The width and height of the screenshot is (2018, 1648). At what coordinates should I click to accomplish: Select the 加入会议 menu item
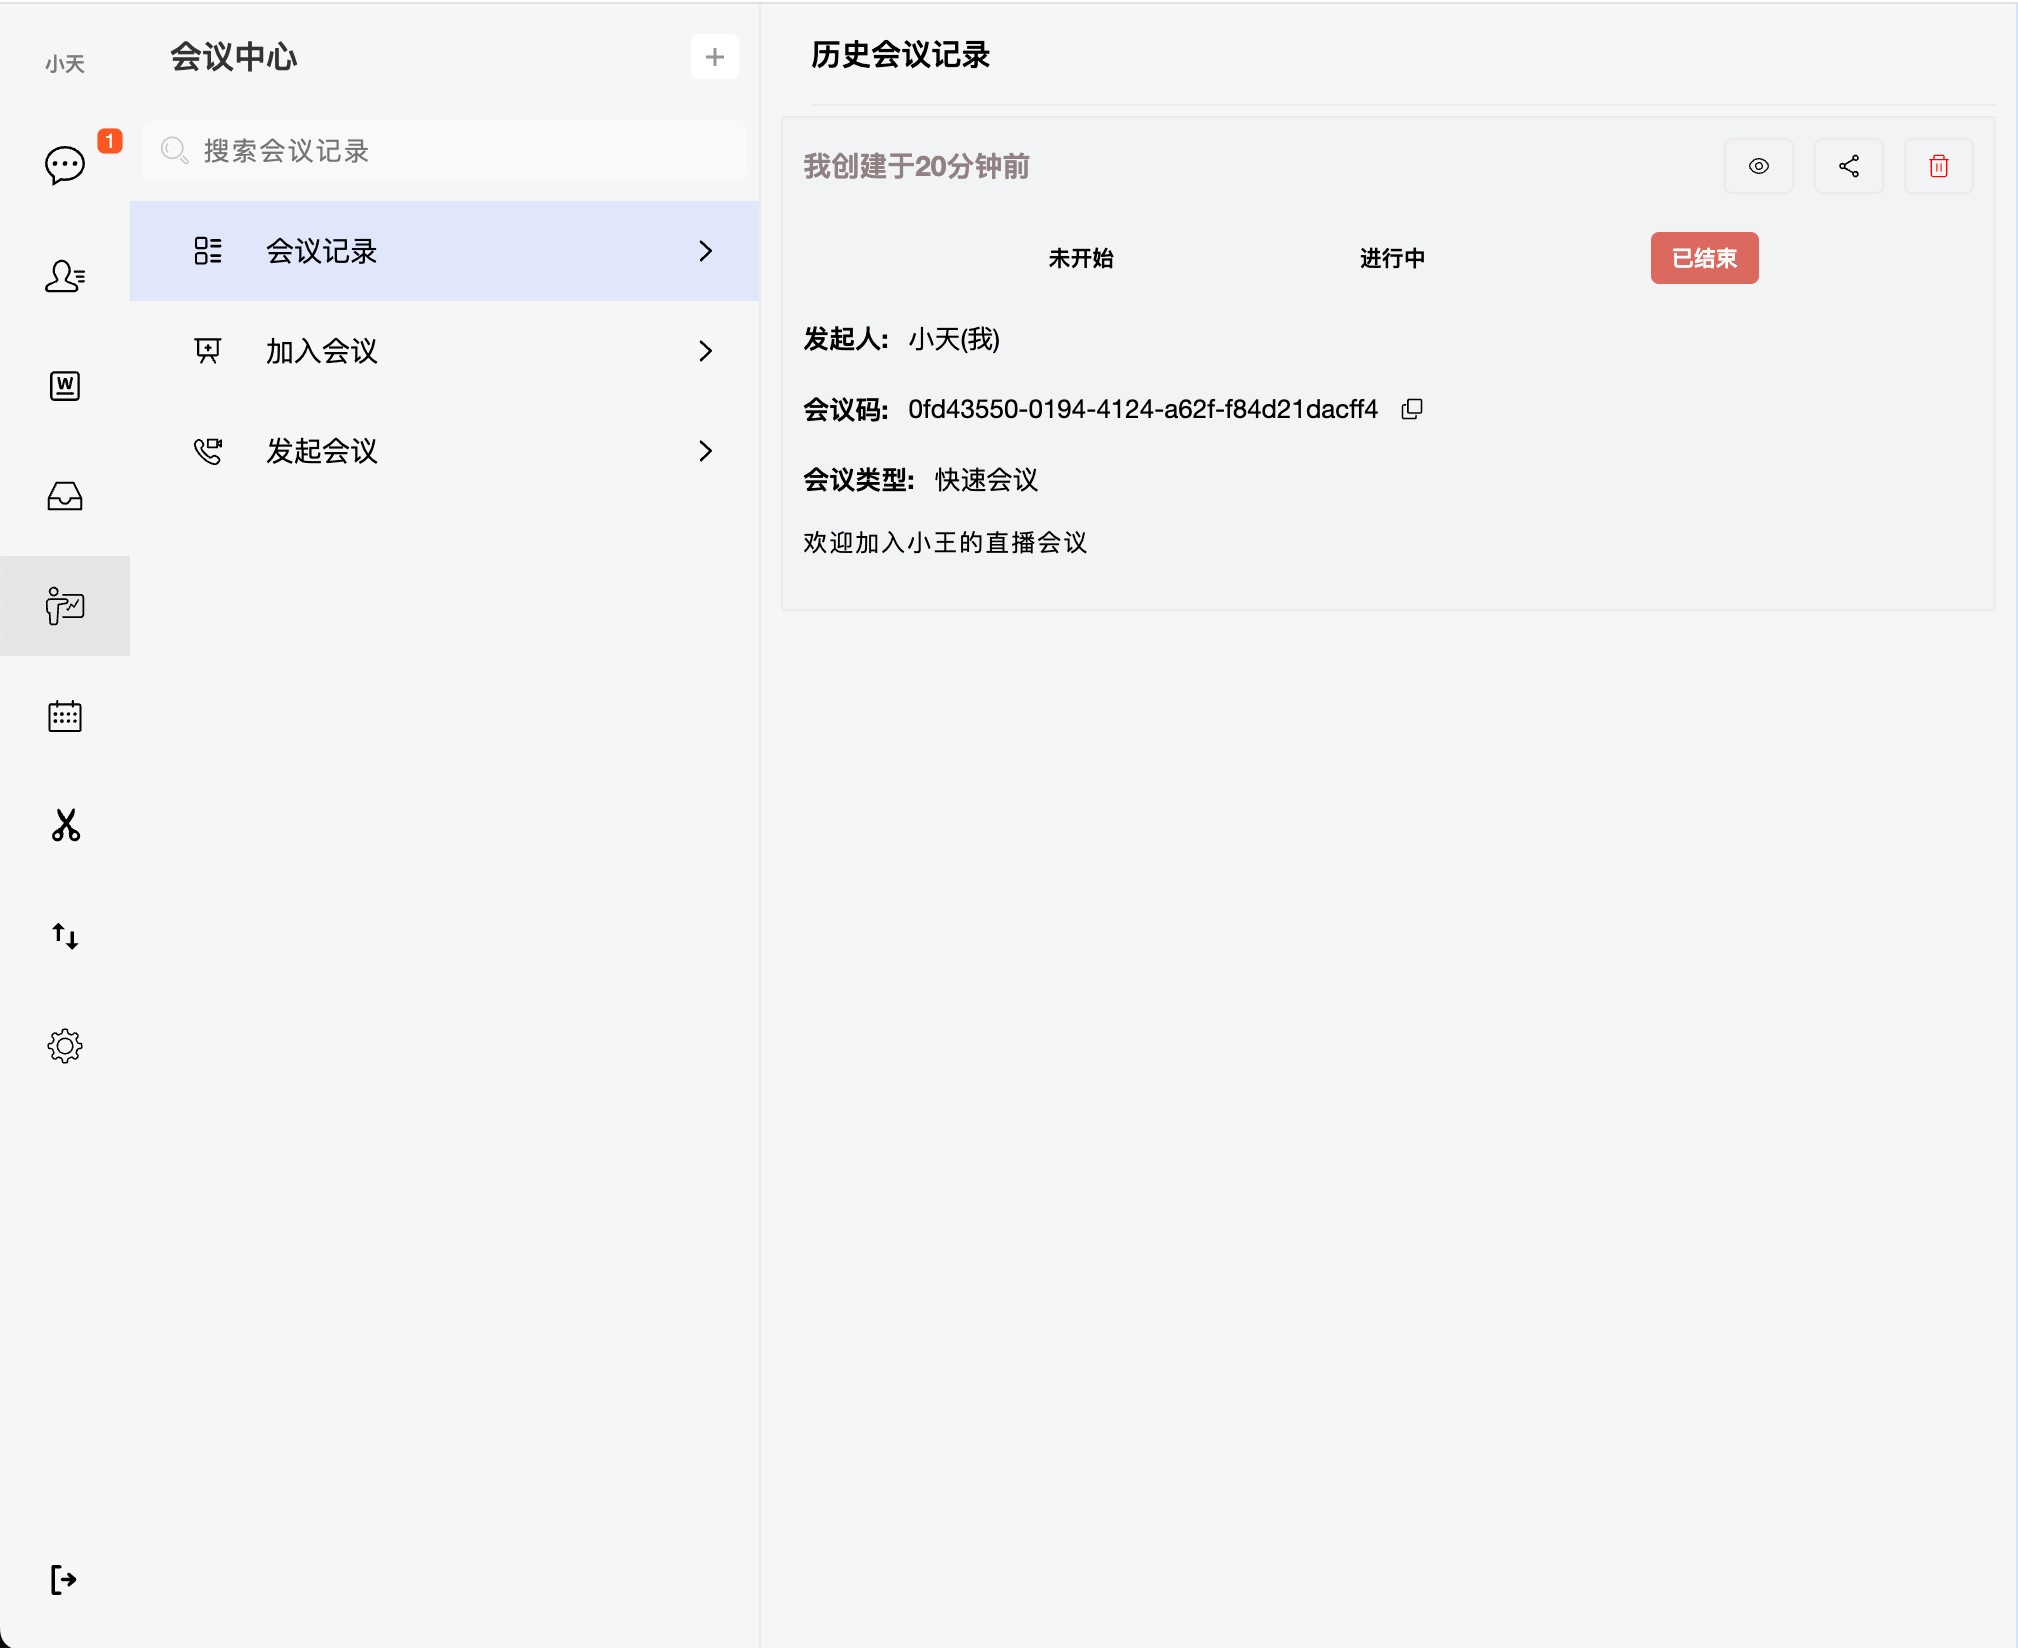pyautogui.click(x=444, y=351)
